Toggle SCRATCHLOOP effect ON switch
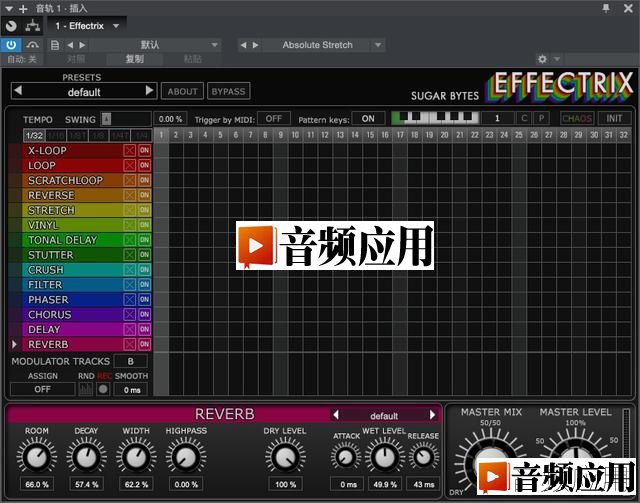The height and width of the screenshot is (503, 640). (144, 180)
